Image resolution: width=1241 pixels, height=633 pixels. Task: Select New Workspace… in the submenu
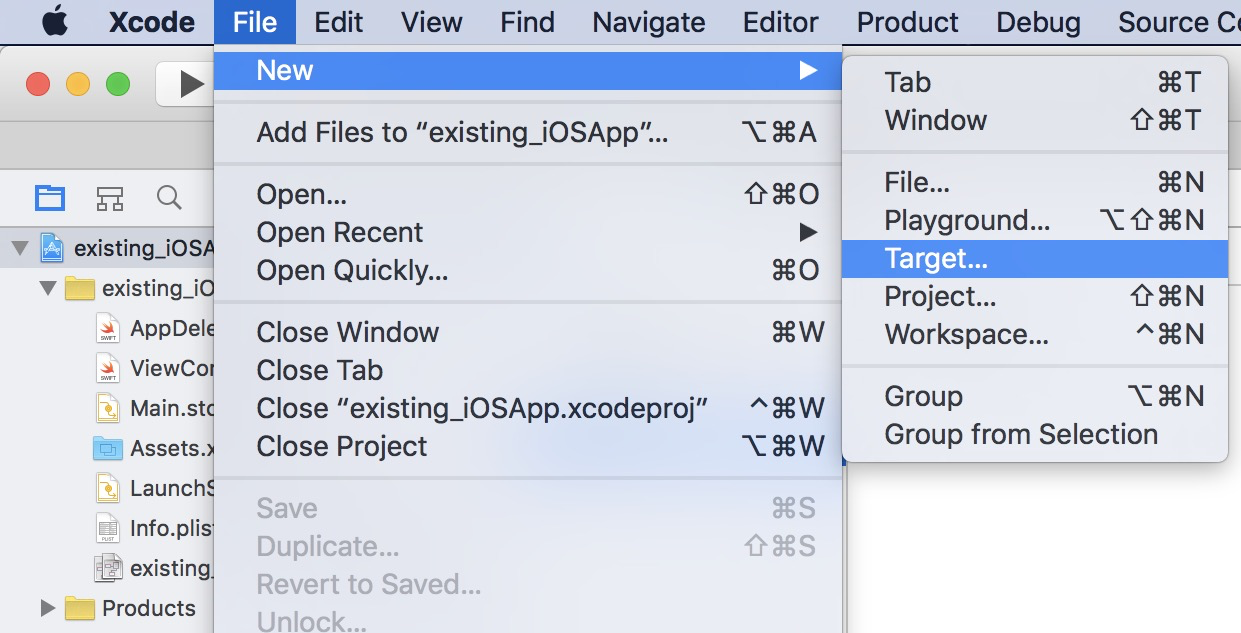point(1035,334)
